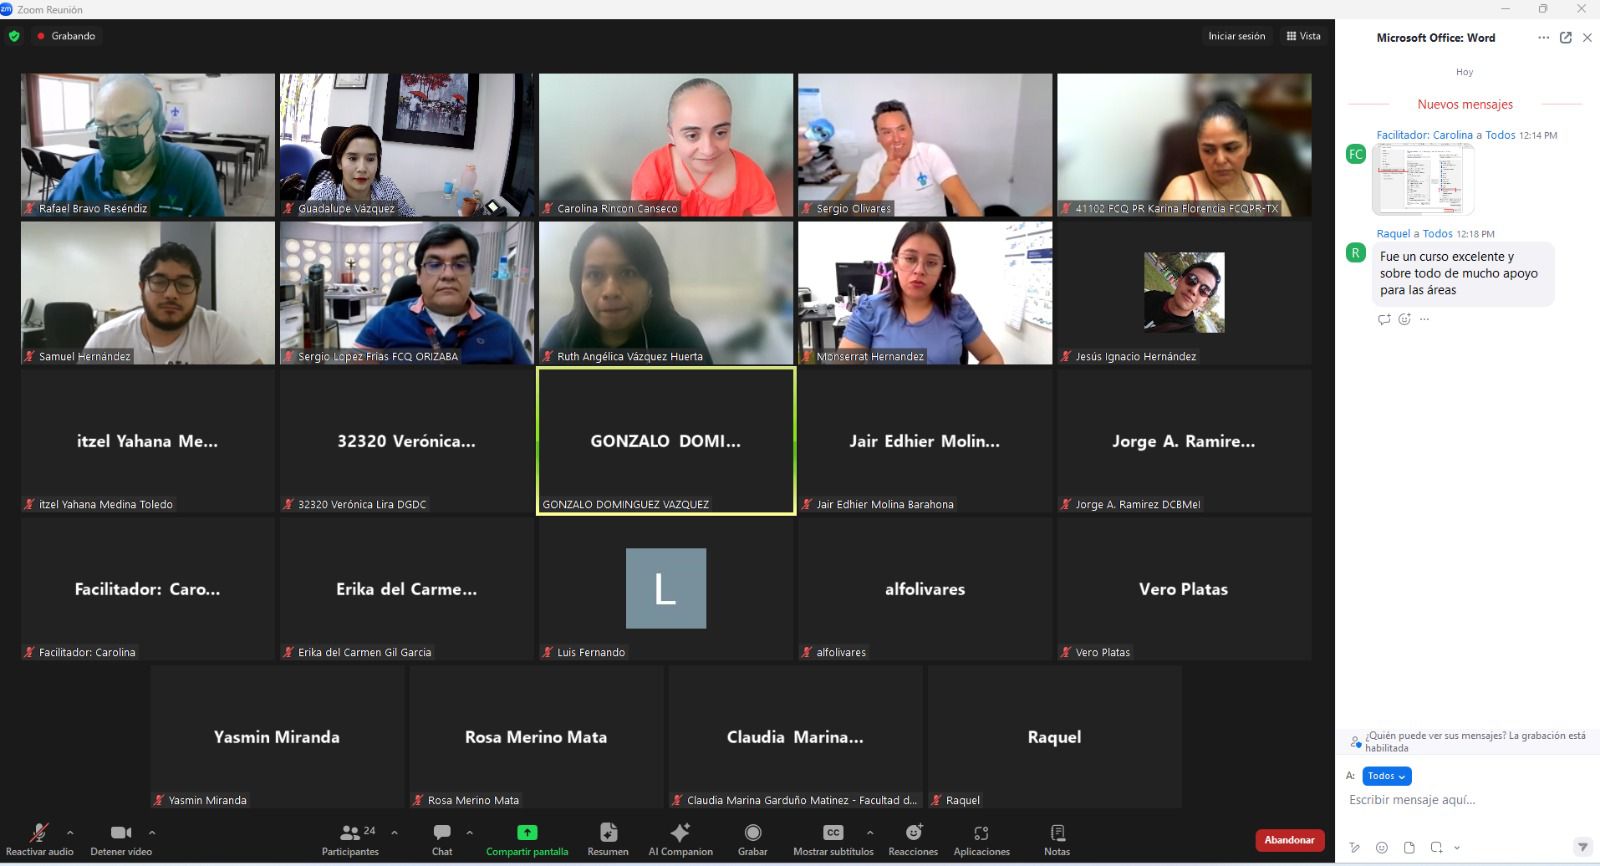Viewport: 1600px width, 866px height.
Task: Click the Escribir mensaje aquí text field
Action: [x=1460, y=800]
